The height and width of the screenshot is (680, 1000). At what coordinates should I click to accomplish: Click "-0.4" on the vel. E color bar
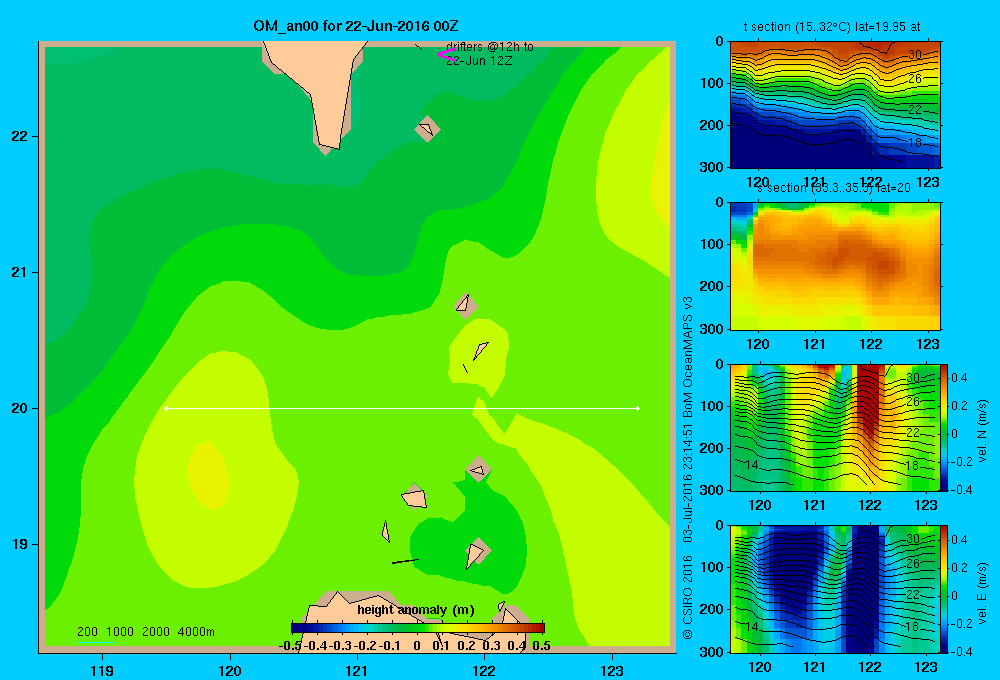coord(960,651)
